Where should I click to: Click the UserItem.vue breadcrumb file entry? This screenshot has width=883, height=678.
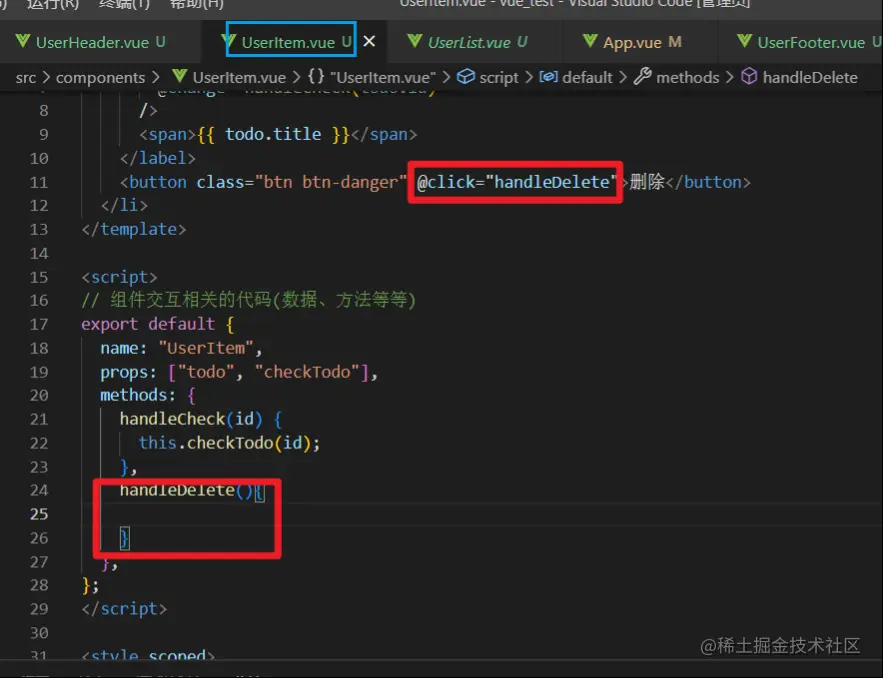click(x=239, y=77)
